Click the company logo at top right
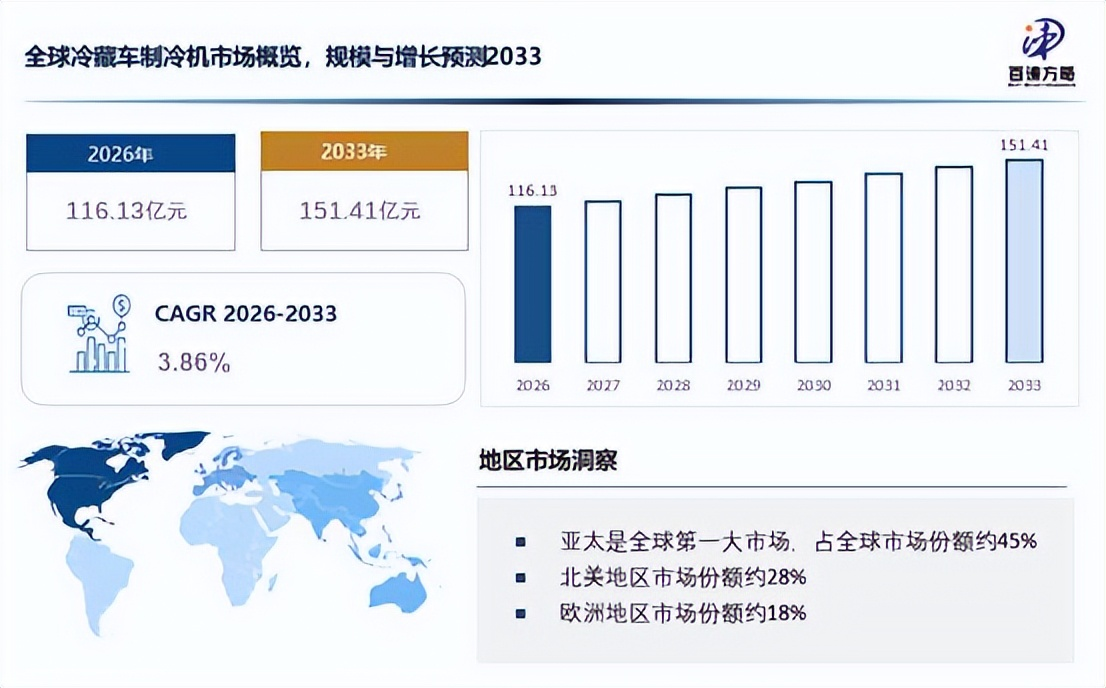 1042,52
